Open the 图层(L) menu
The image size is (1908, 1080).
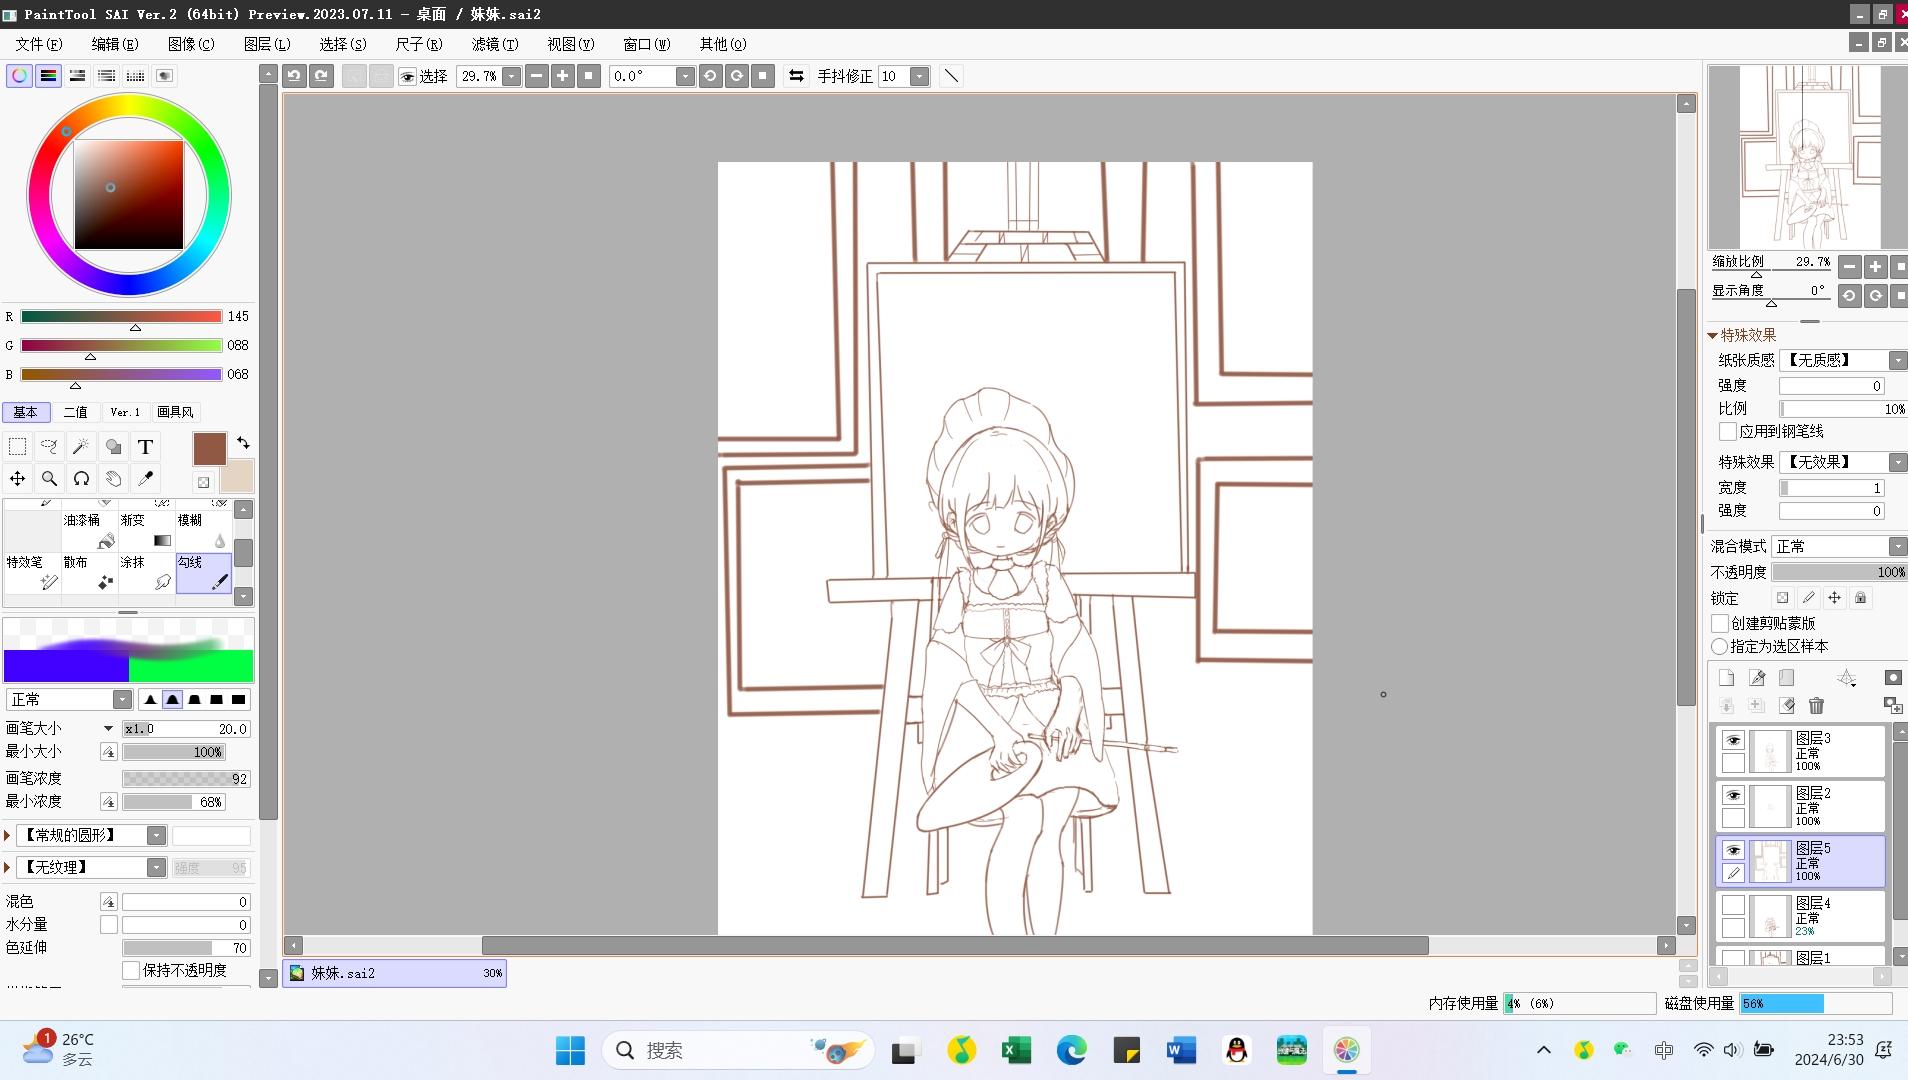[267, 44]
